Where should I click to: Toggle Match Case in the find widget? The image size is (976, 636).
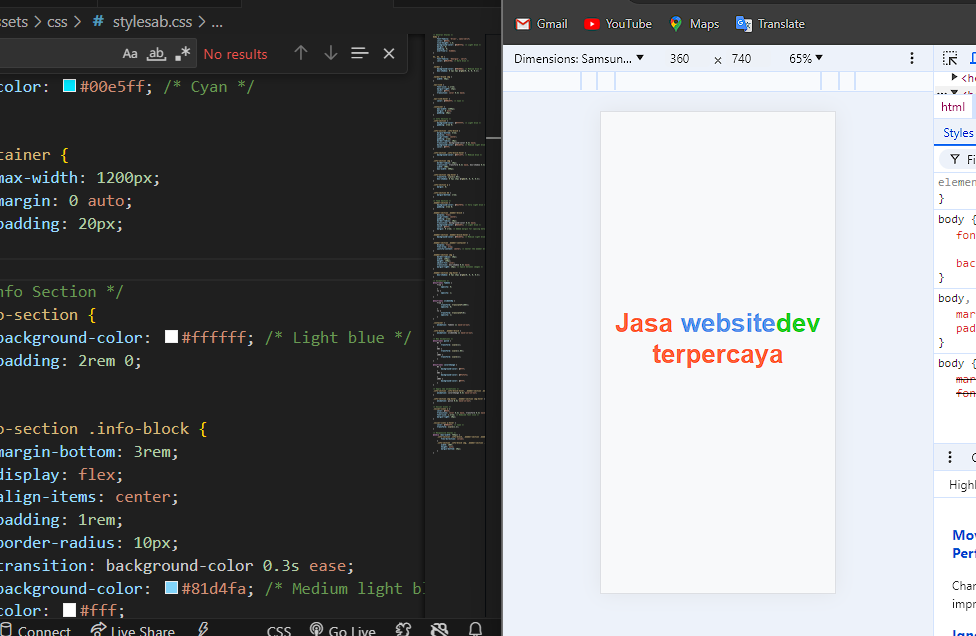(130, 54)
